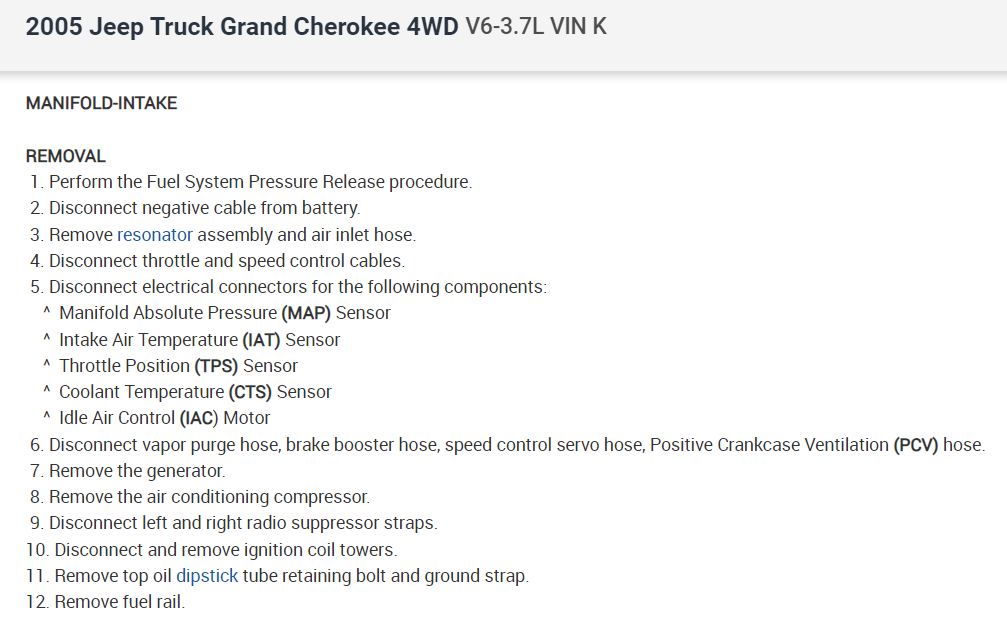Select the Manifold Absolute Pressure (MAP) Sensor item
The width and height of the screenshot is (1007, 625).
225,313
